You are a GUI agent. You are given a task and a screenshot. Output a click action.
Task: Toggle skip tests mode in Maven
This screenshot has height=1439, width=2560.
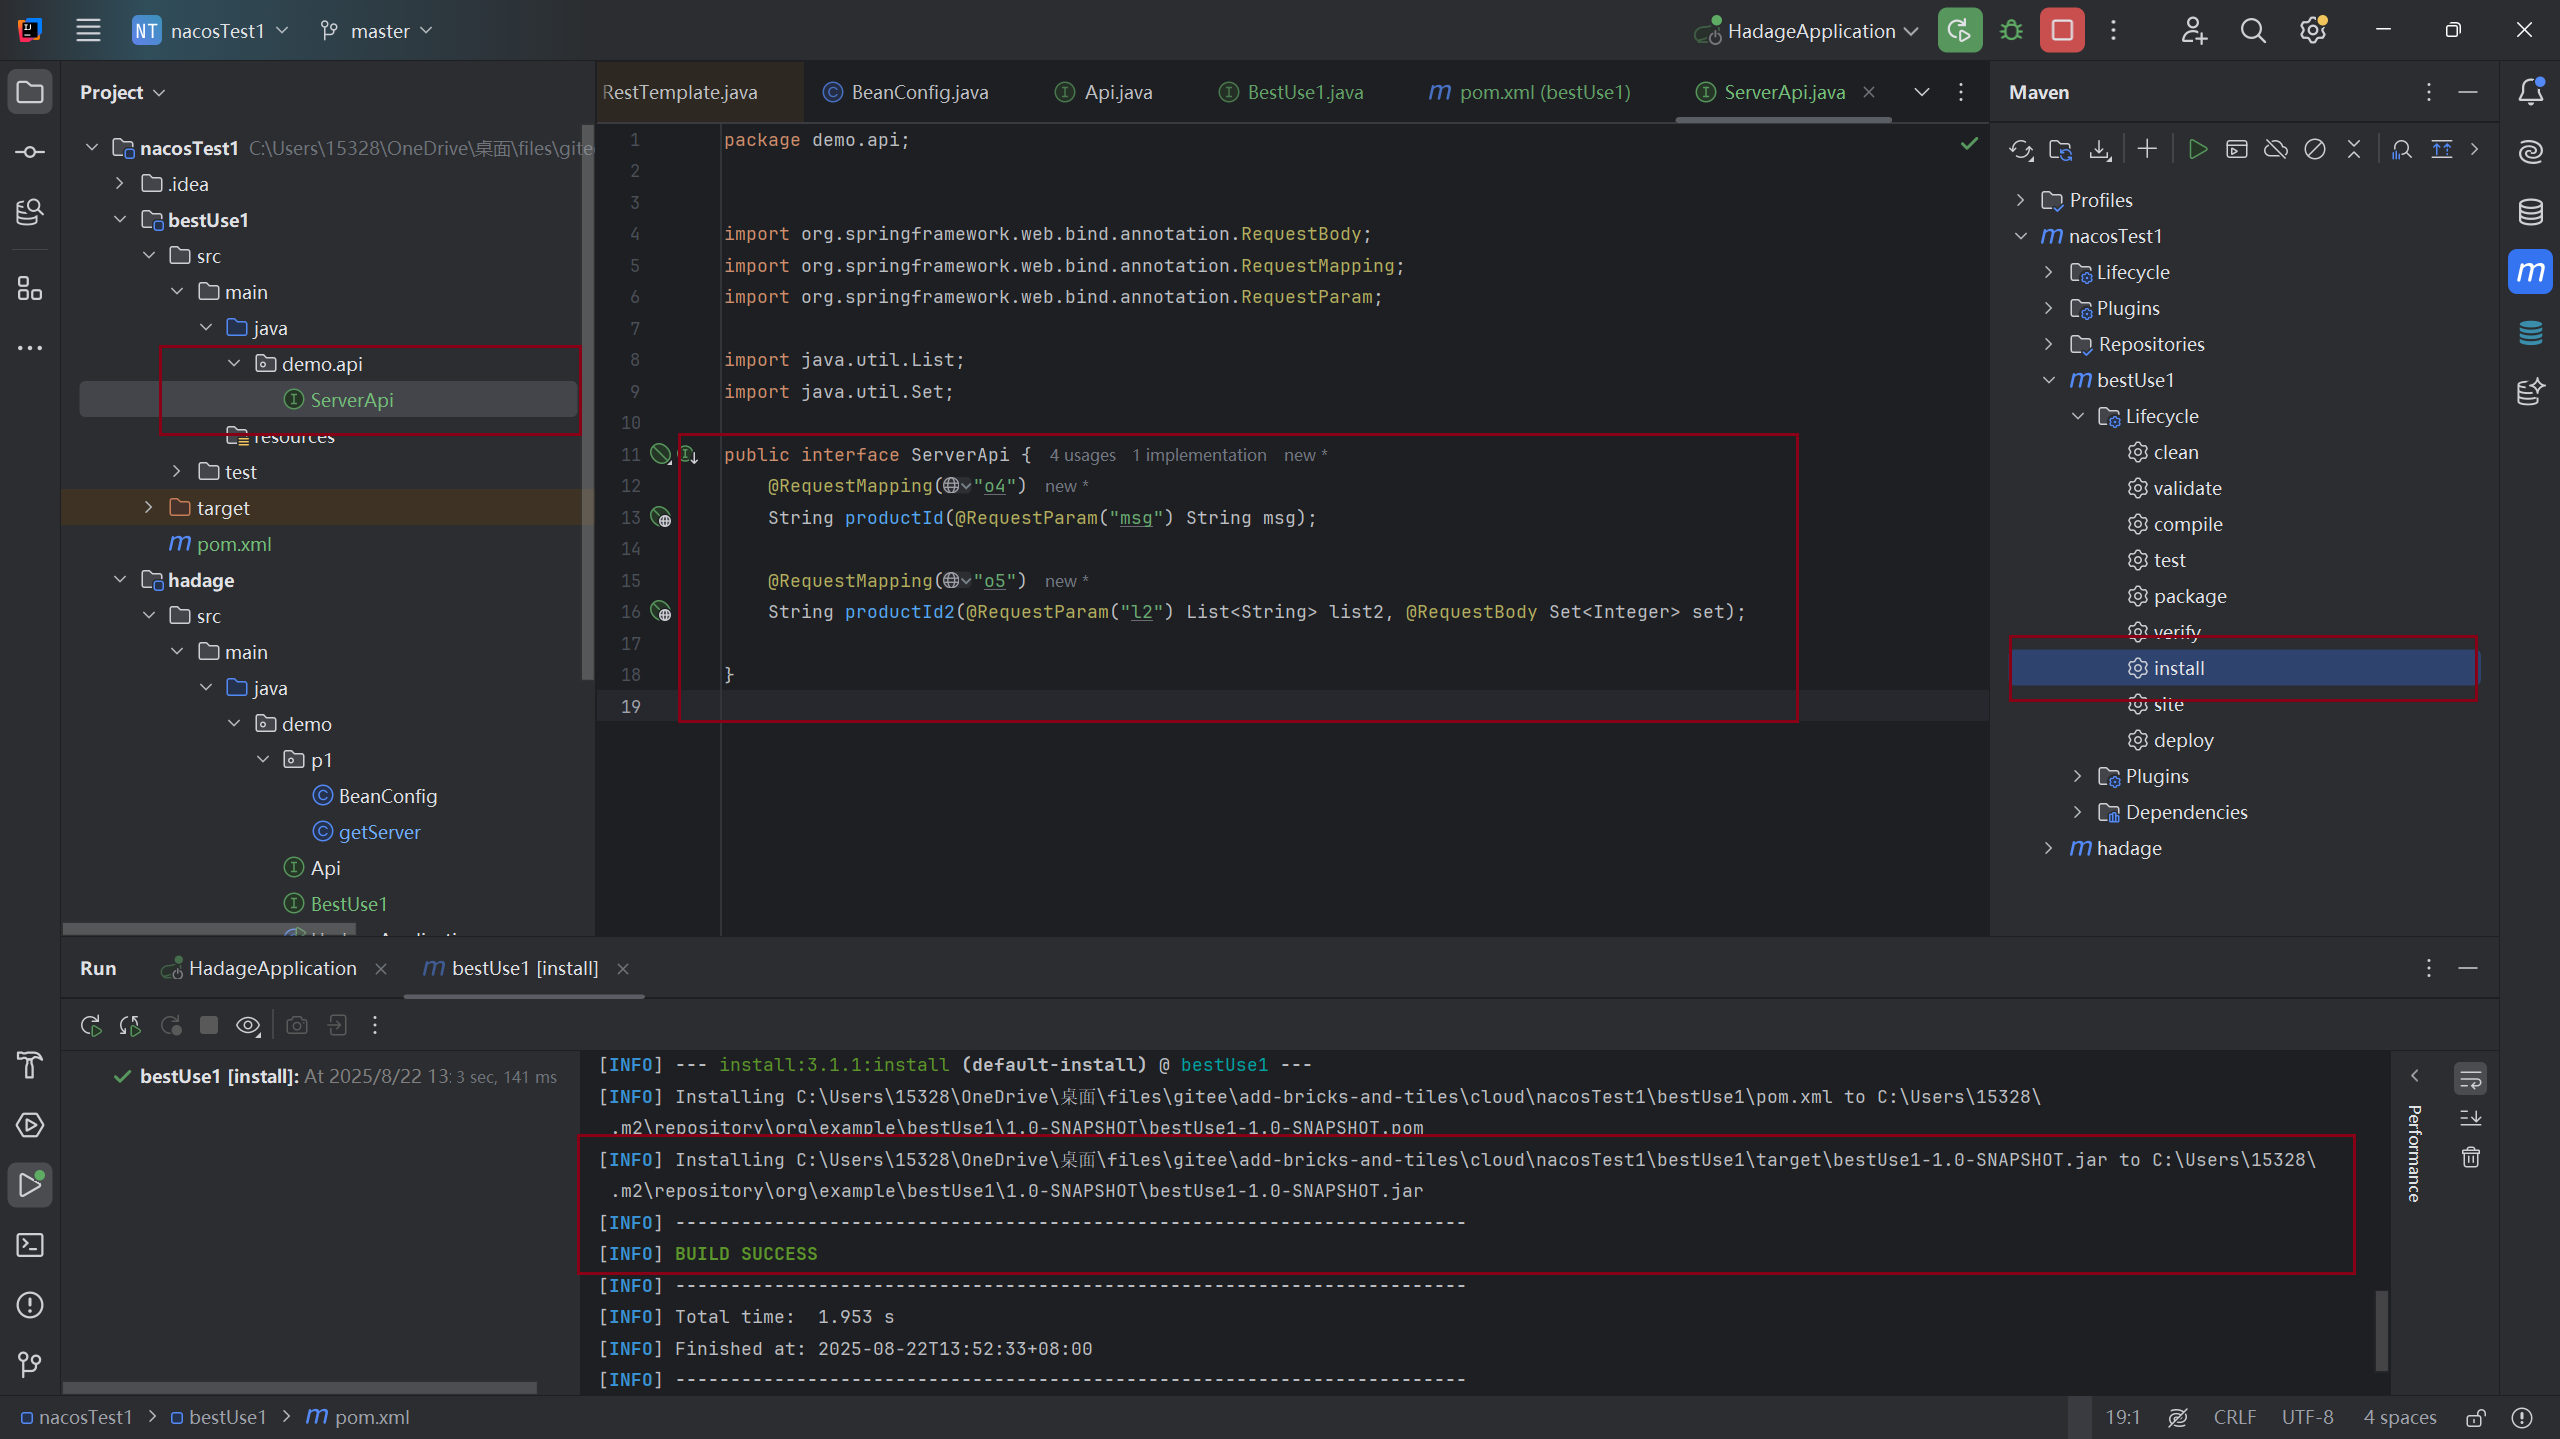2315,150
